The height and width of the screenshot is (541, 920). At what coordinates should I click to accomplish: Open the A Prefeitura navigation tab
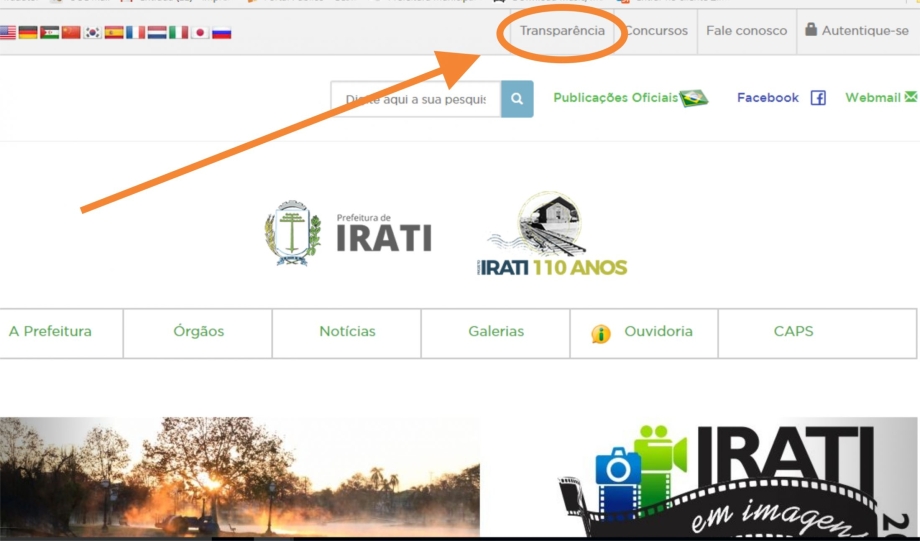(x=50, y=332)
